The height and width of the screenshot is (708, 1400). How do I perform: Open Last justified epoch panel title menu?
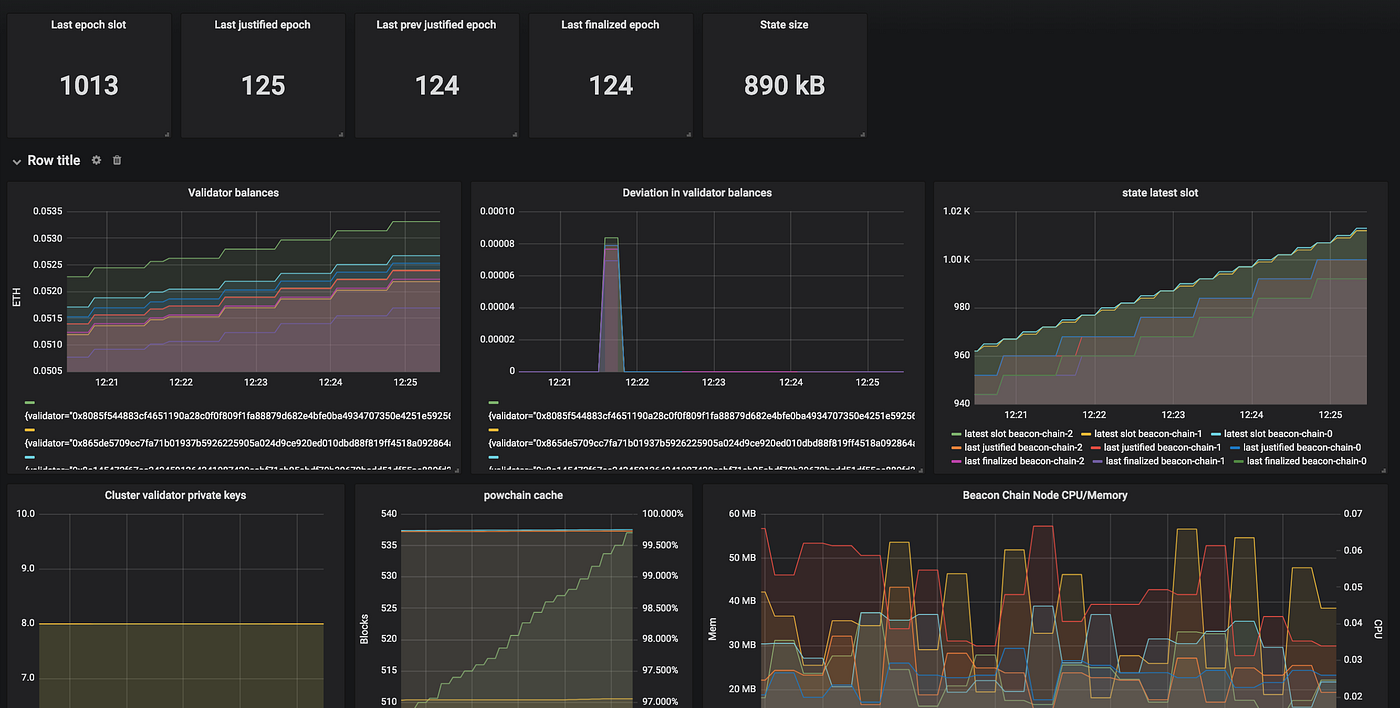[263, 24]
